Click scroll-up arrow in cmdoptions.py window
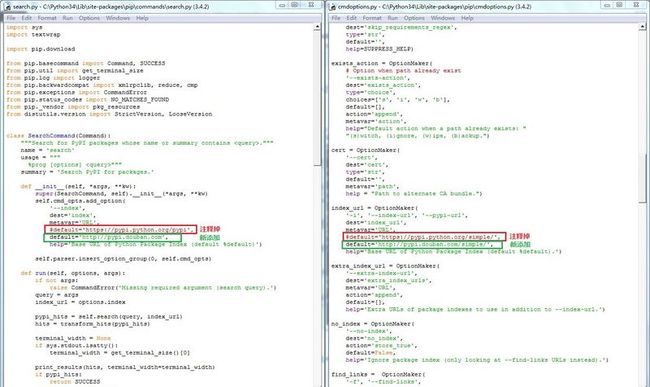 pos(642,27)
